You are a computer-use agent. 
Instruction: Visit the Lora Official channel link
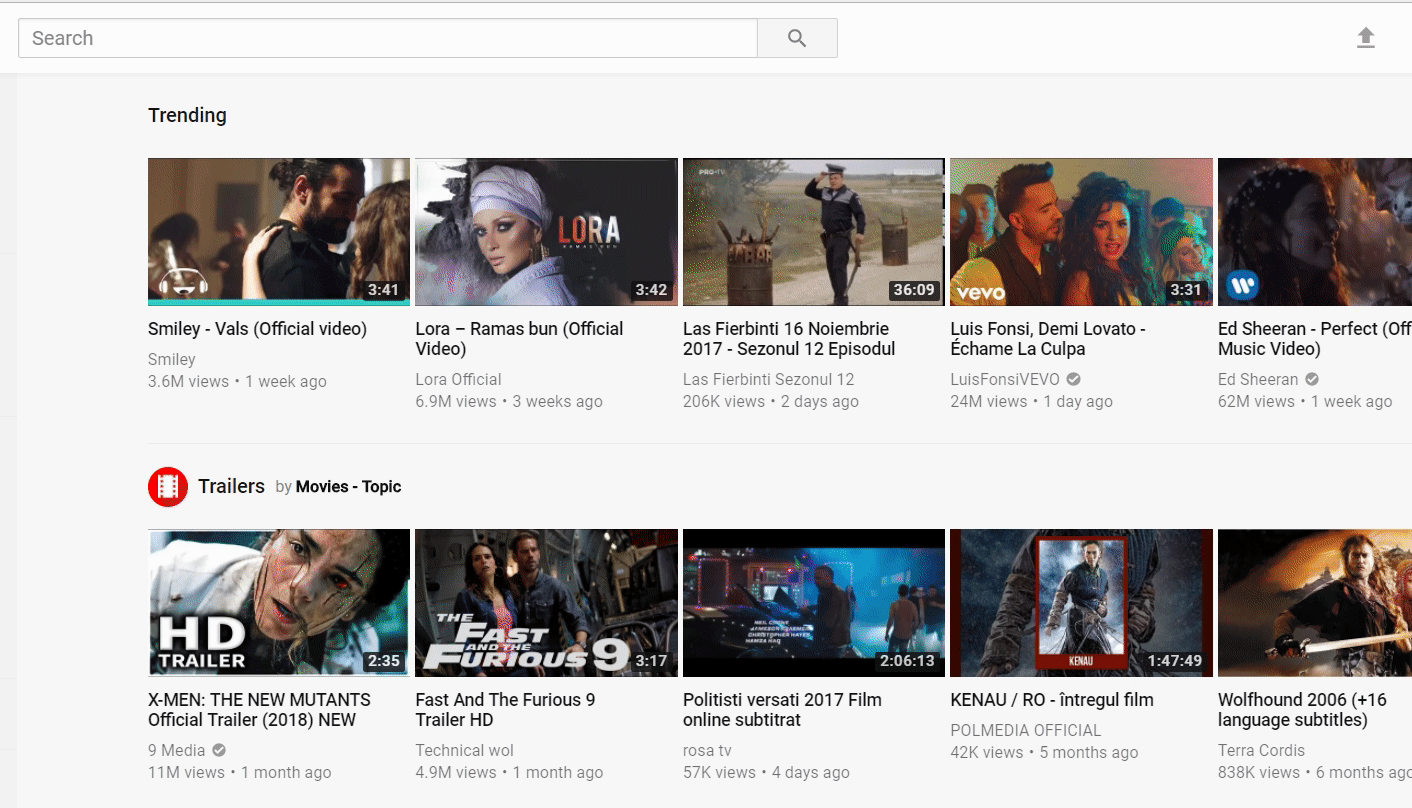458,380
